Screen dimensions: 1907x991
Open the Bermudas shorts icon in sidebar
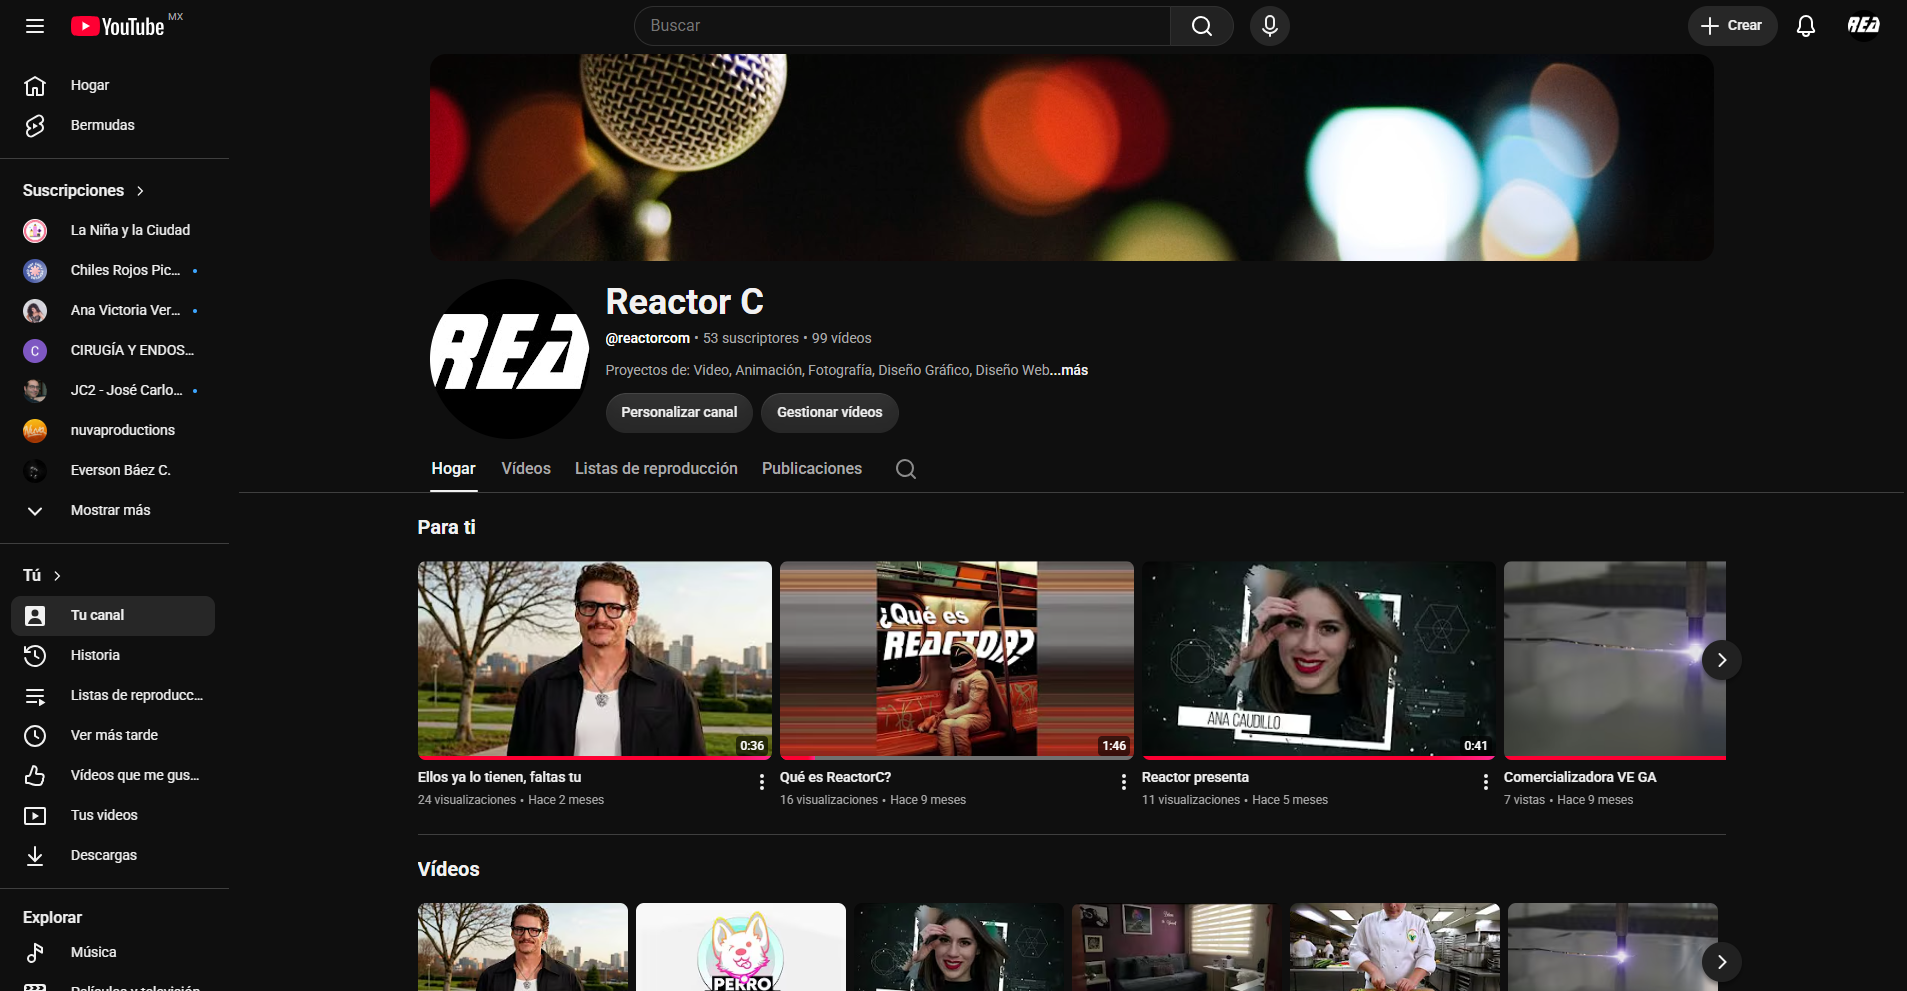point(35,125)
